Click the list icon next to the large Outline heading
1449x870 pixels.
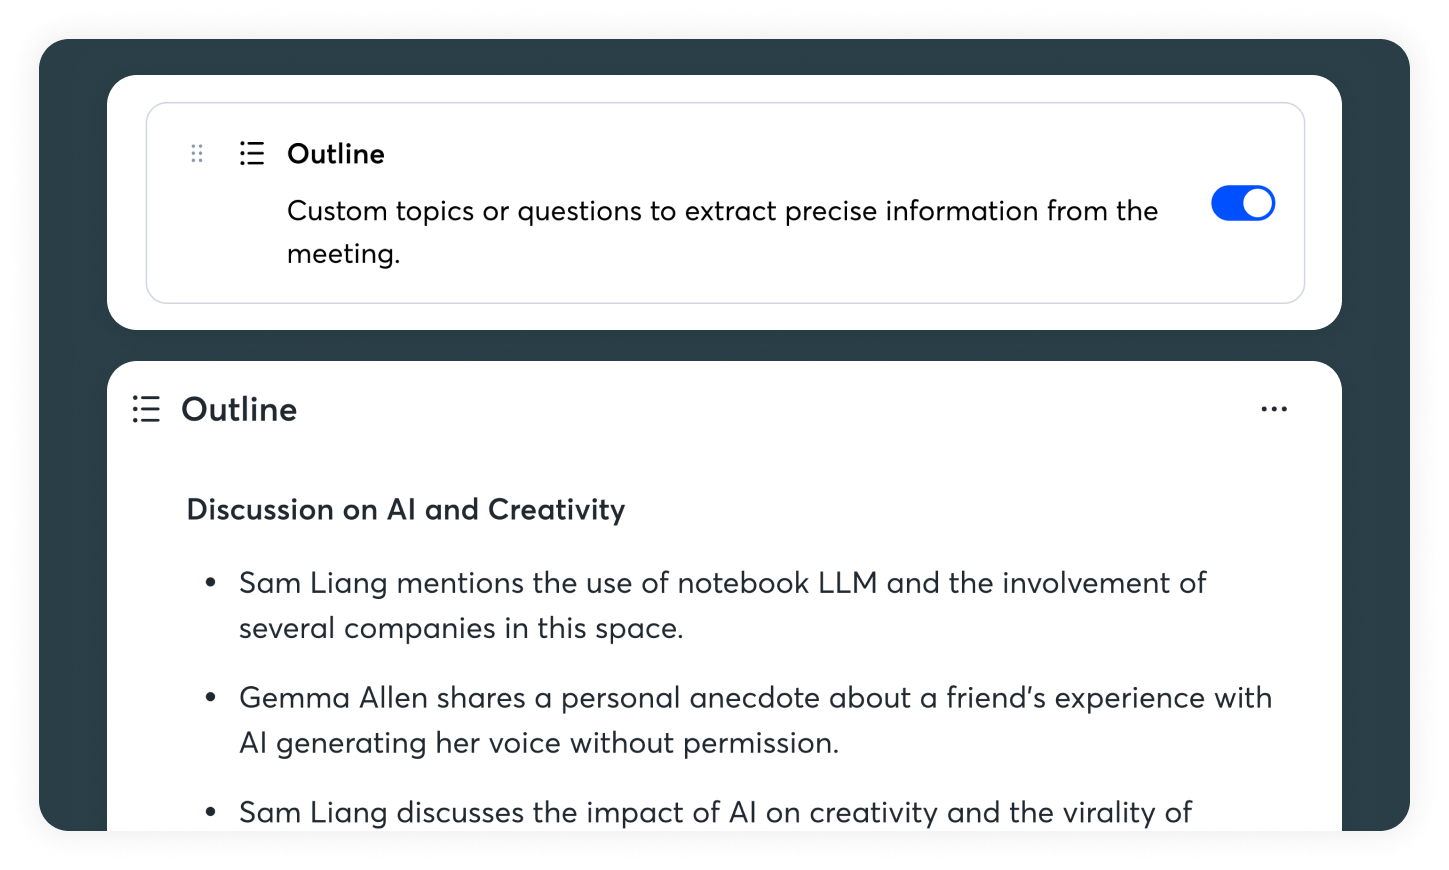pos(146,409)
